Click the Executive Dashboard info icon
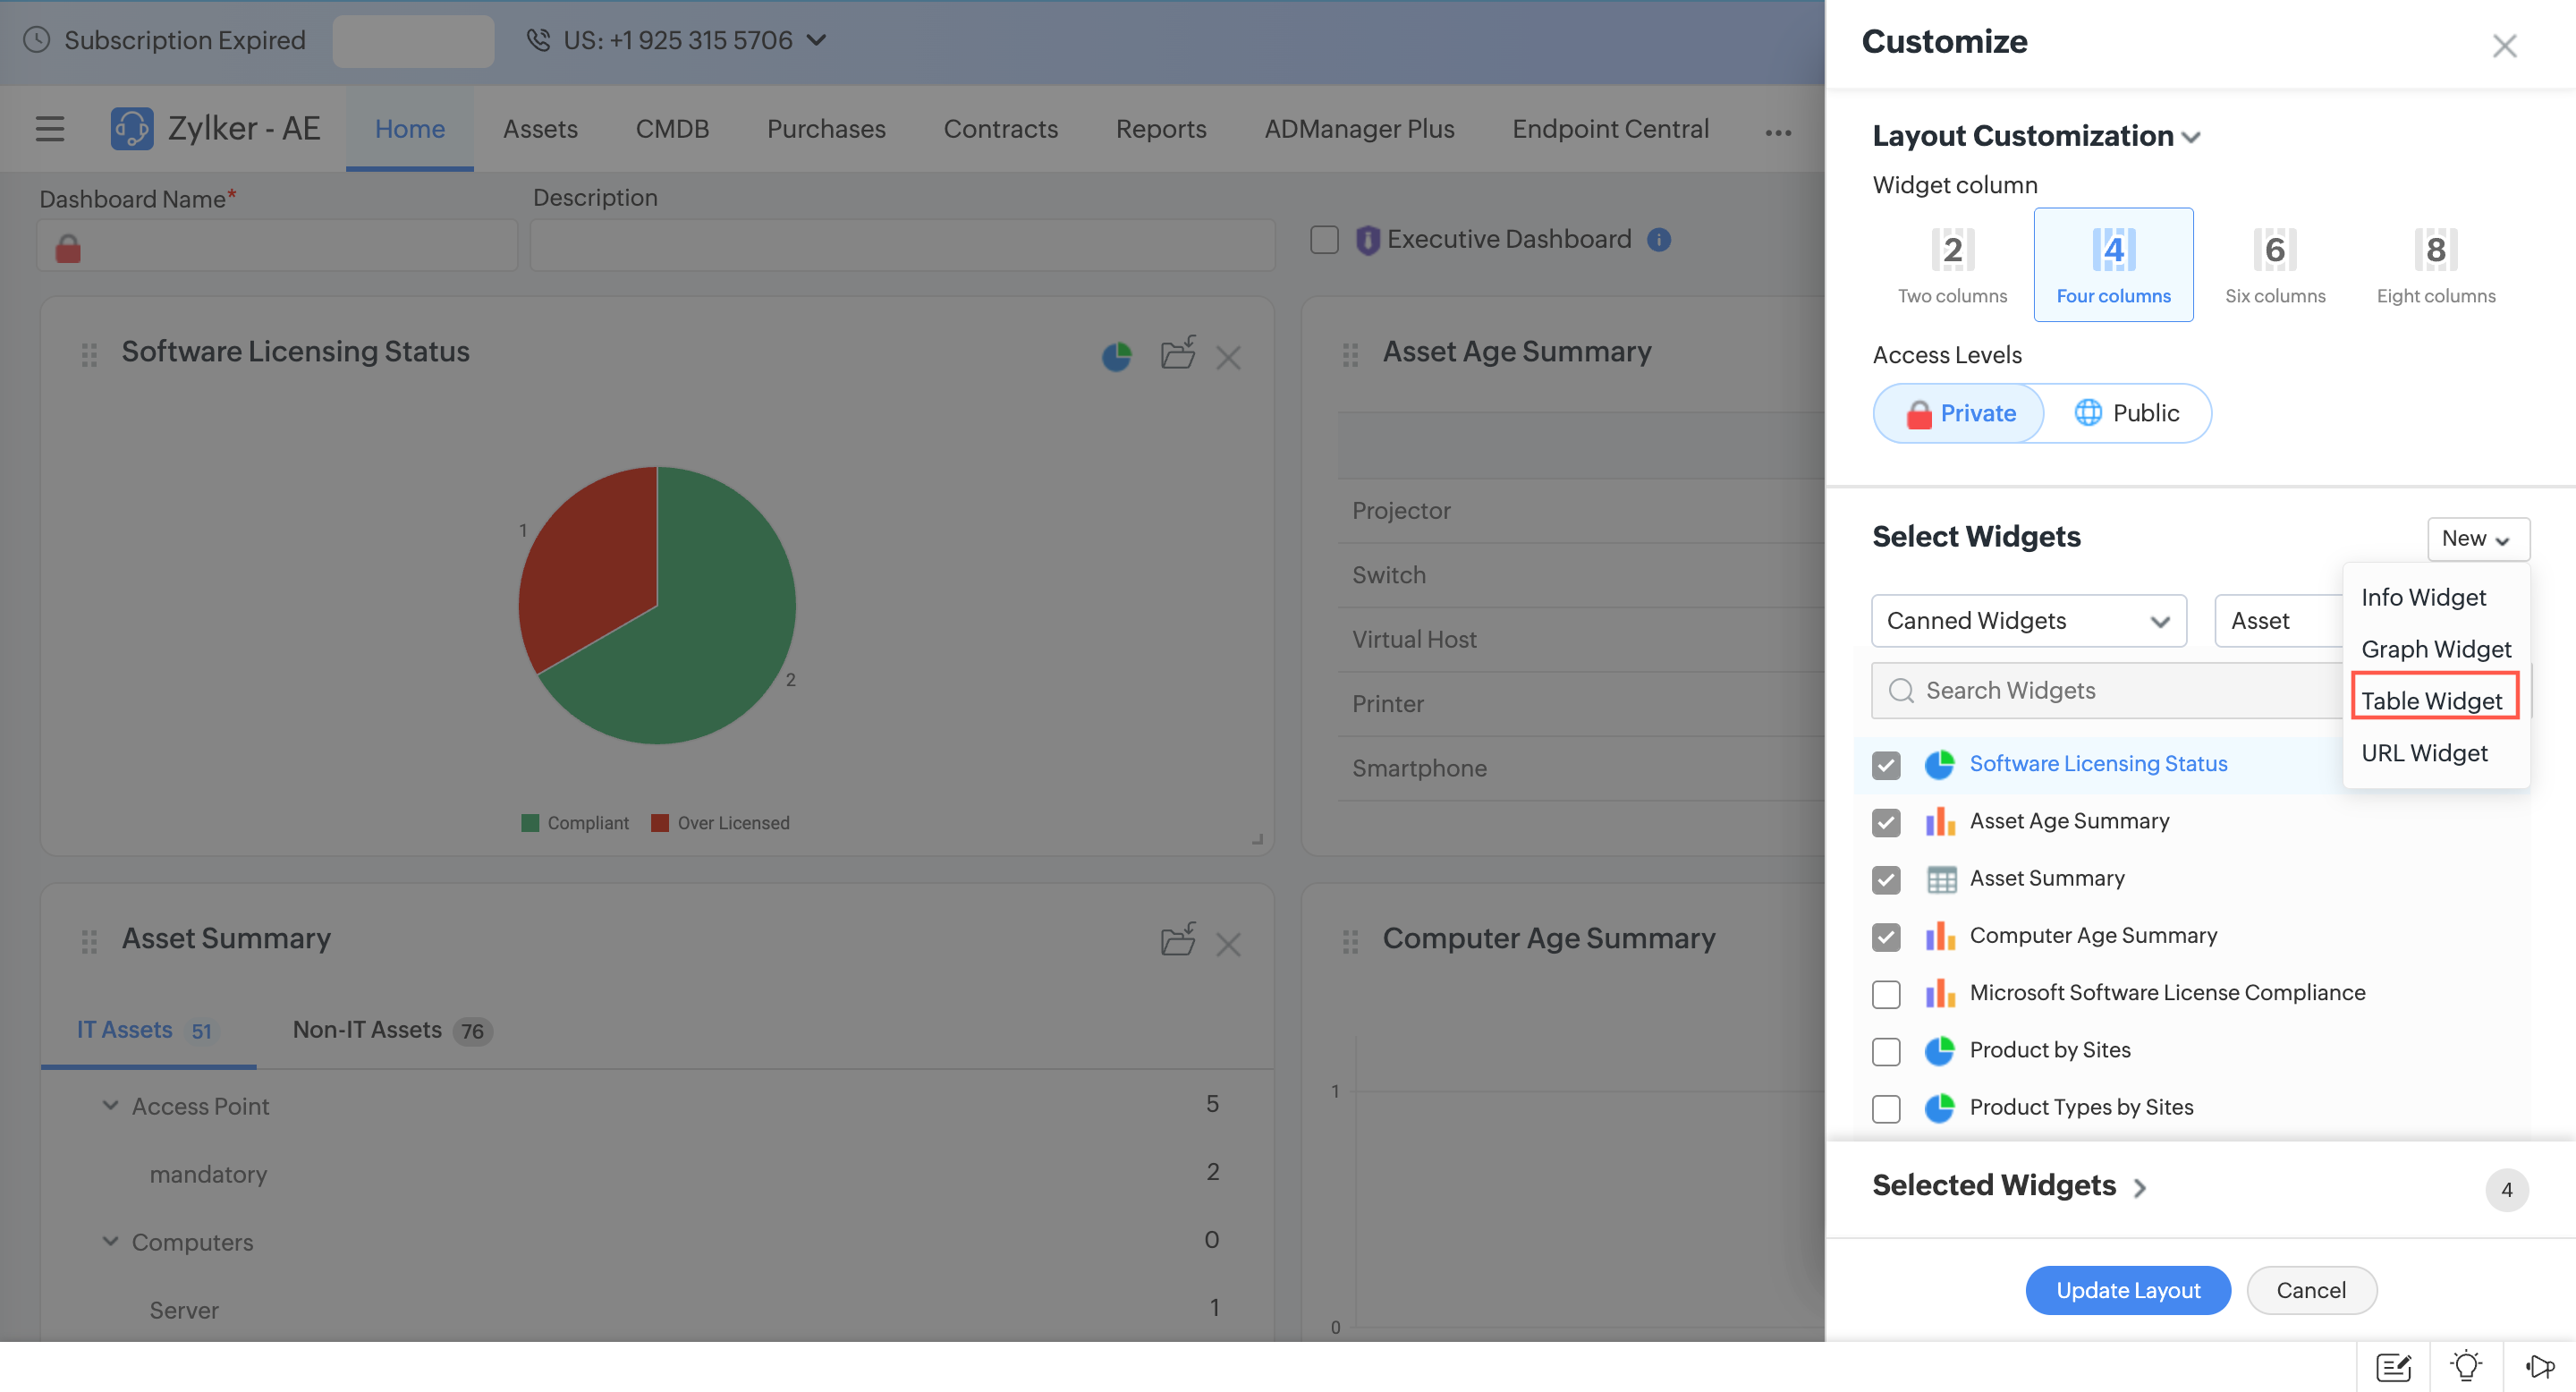This screenshot has width=2576, height=1392. pyautogui.click(x=1658, y=240)
